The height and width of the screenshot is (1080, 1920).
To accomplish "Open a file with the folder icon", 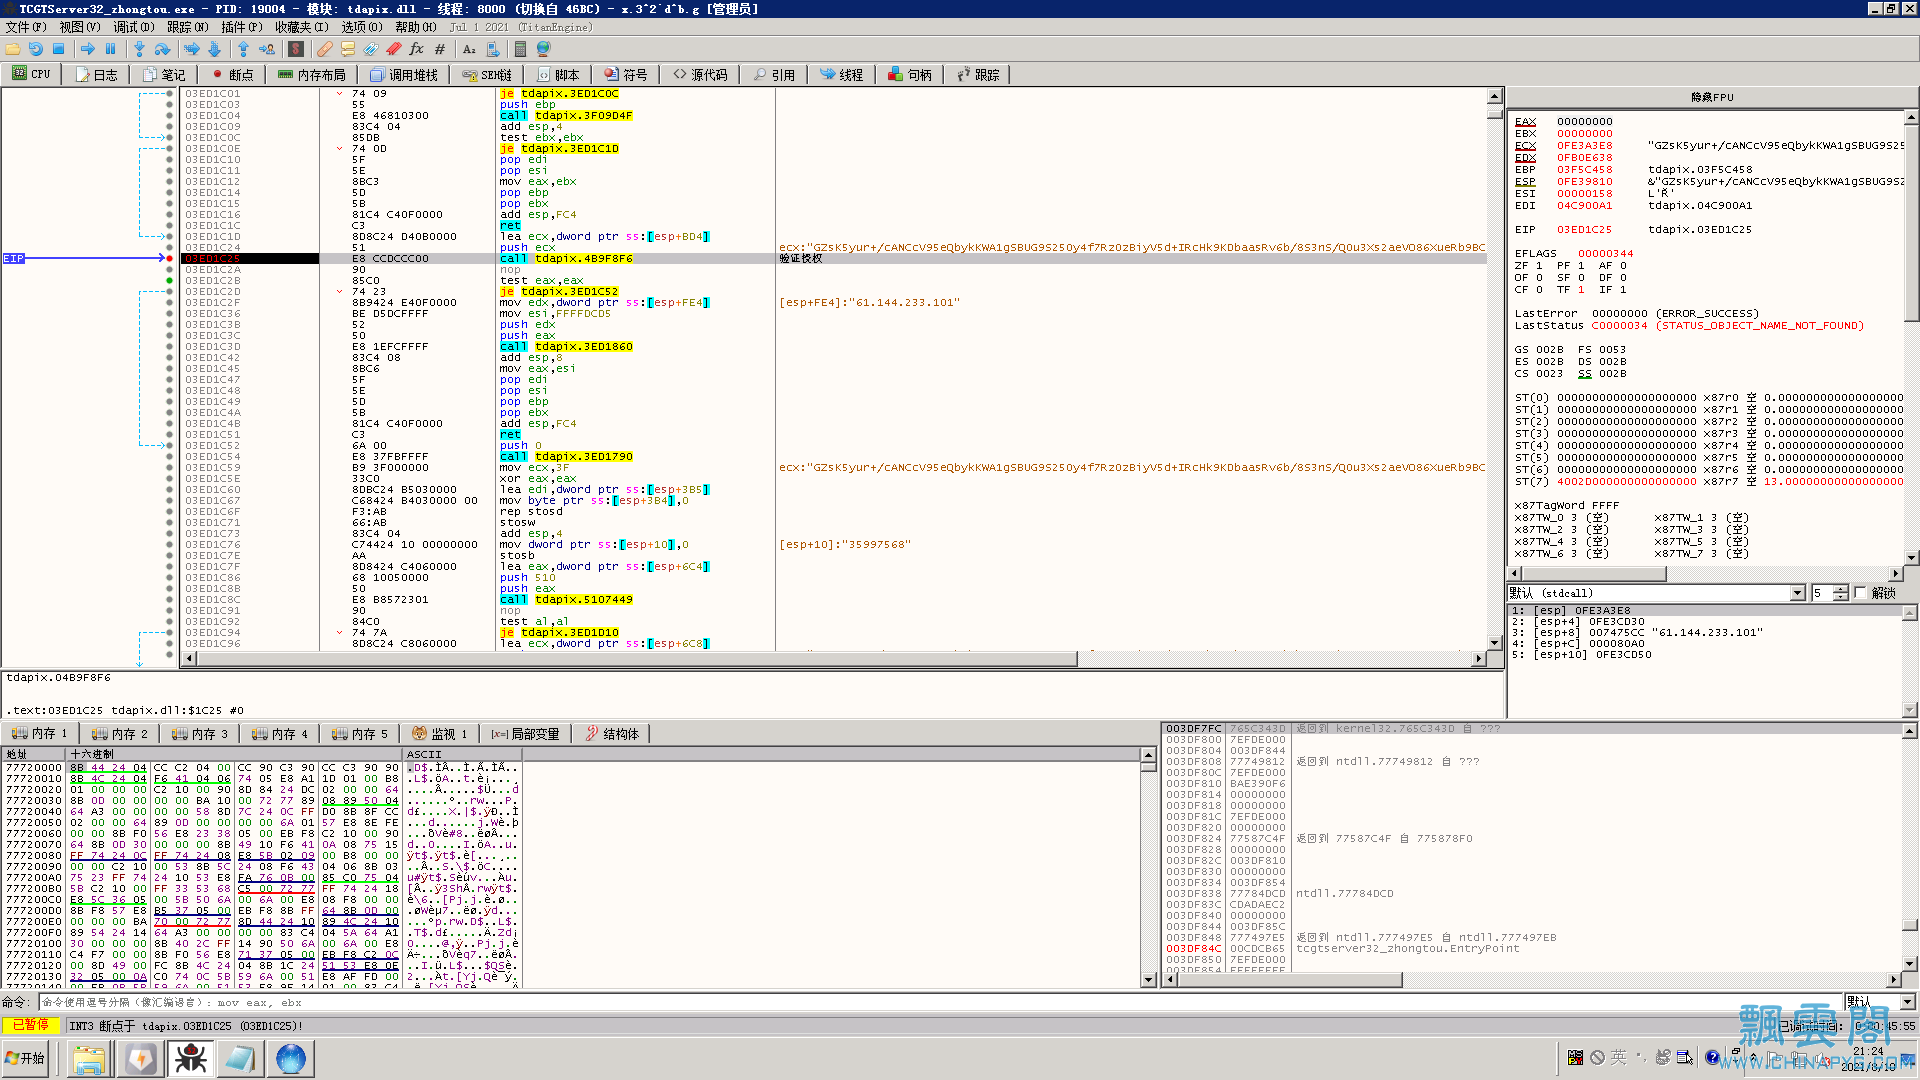I will tap(13, 49).
